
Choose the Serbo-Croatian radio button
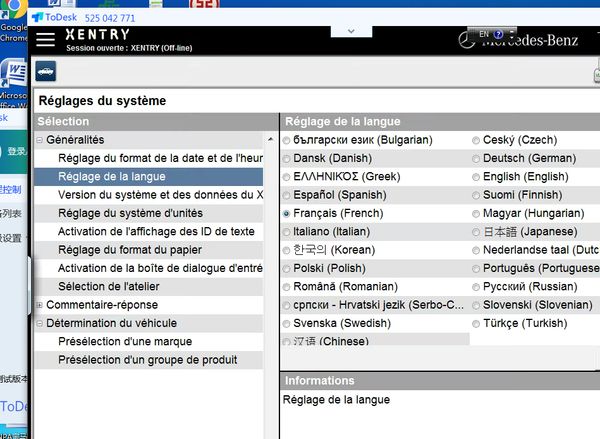(x=286, y=305)
